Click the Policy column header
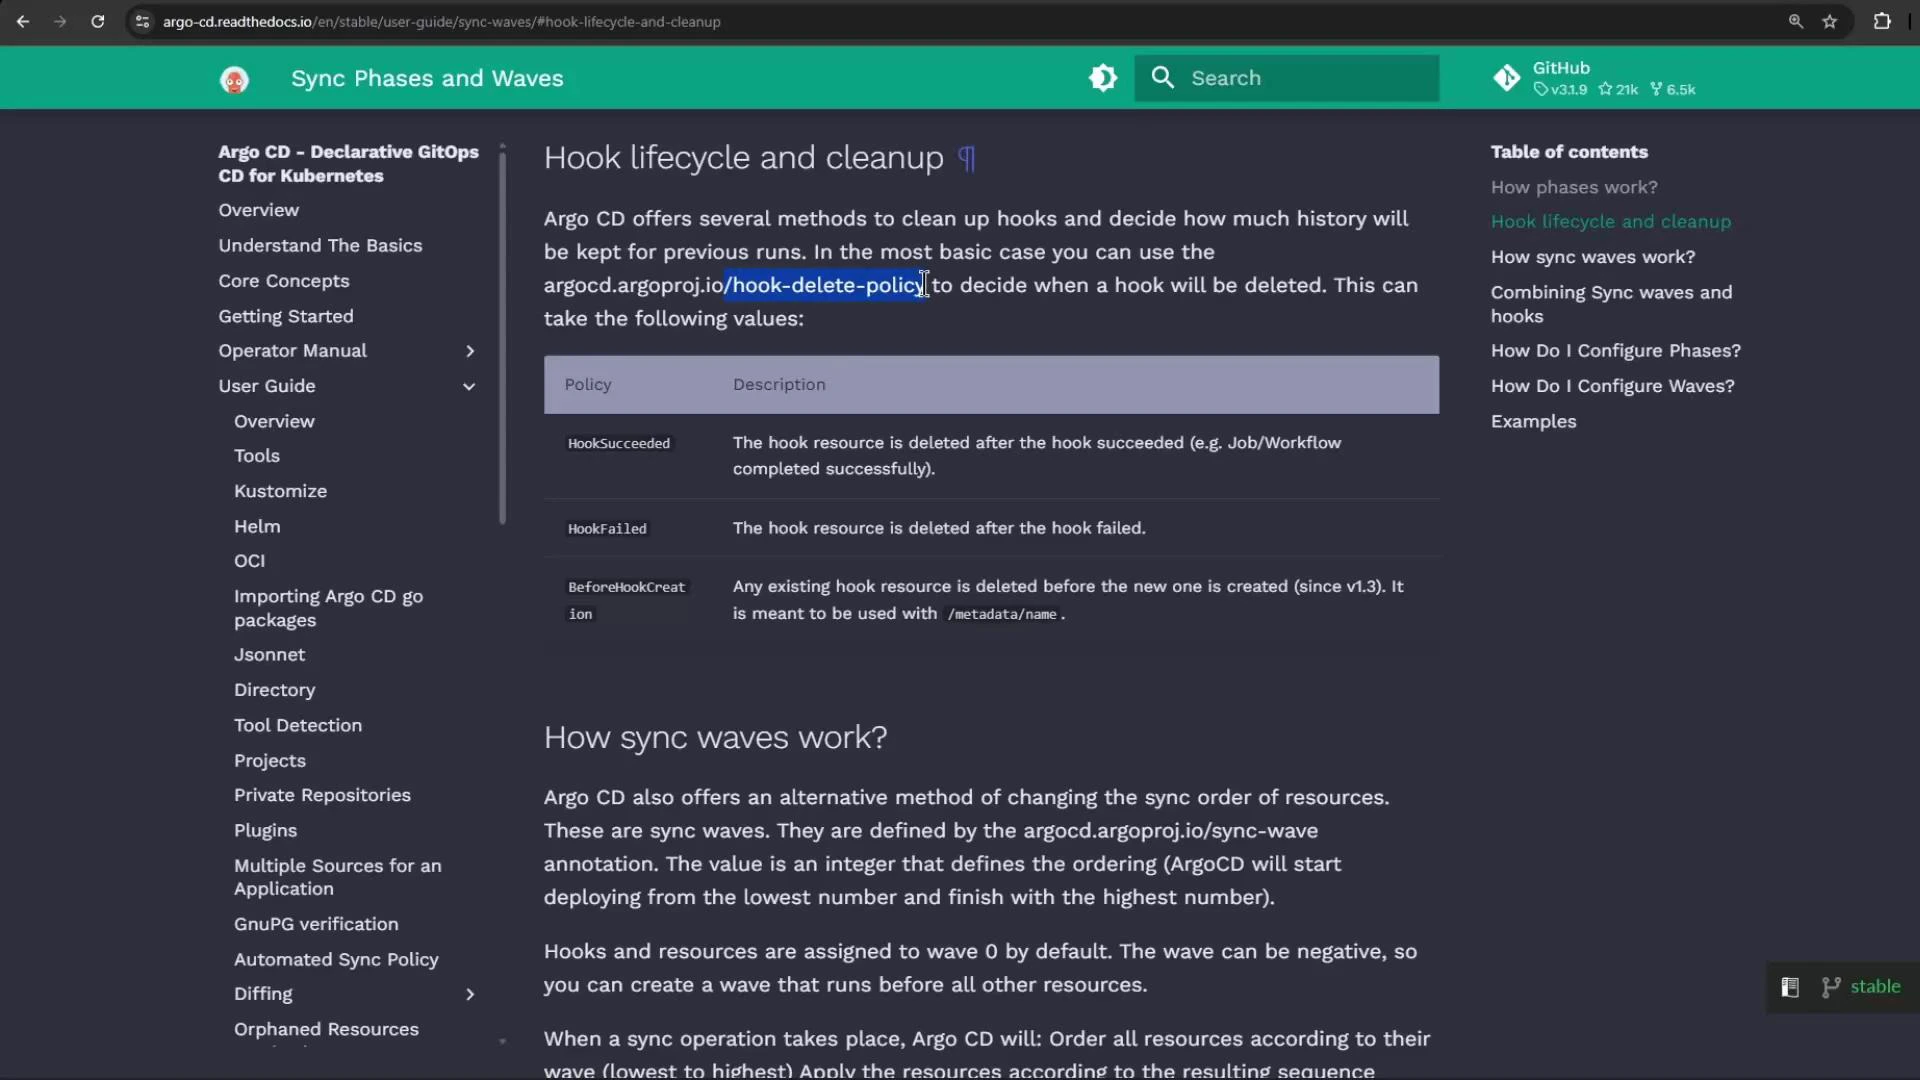Viewport: 1920px width, 1080px height. (588, 385)
